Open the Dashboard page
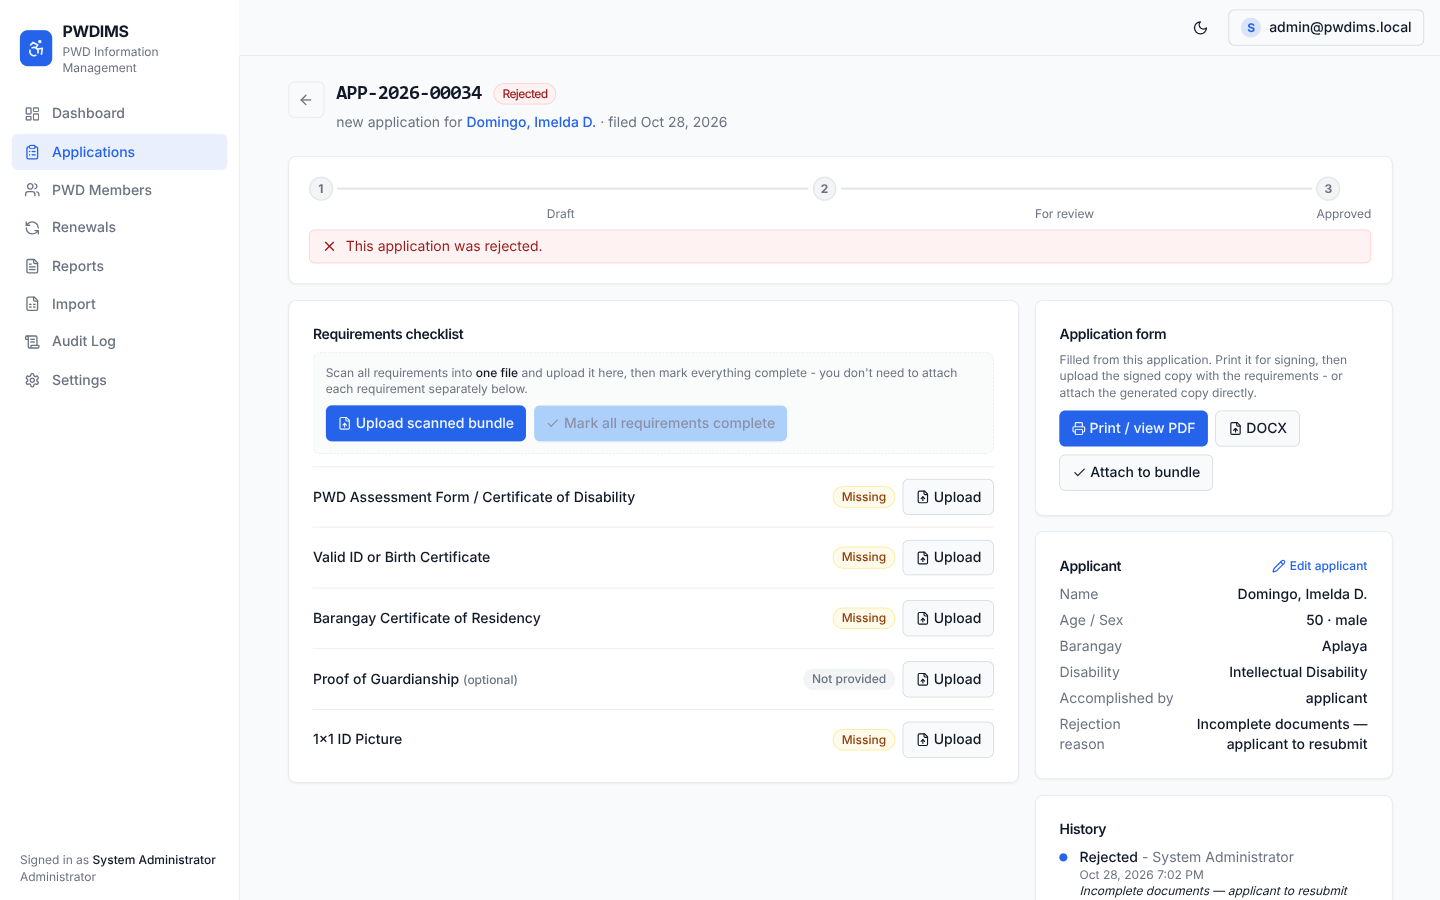This screenshot has width=1440, height=900. [x=119, y=114]
